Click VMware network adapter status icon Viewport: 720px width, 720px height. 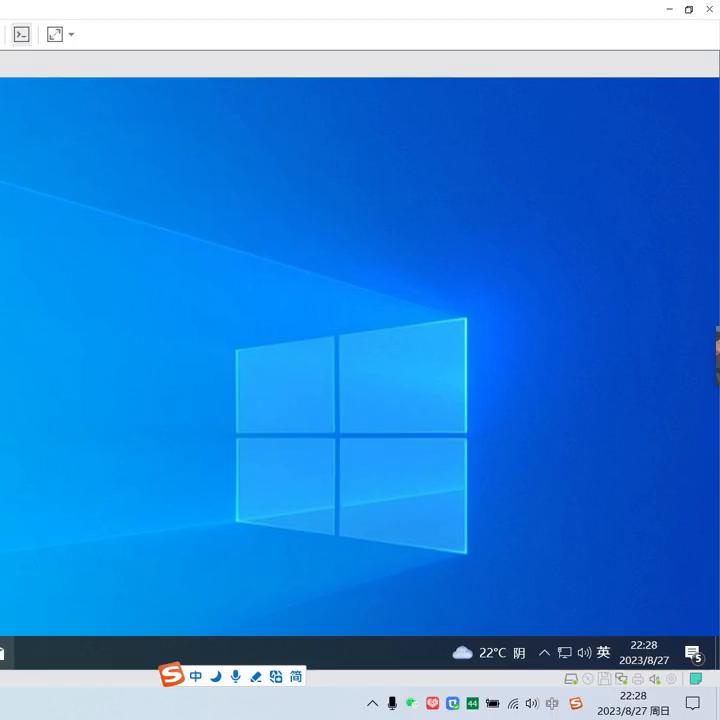(621, 679)
